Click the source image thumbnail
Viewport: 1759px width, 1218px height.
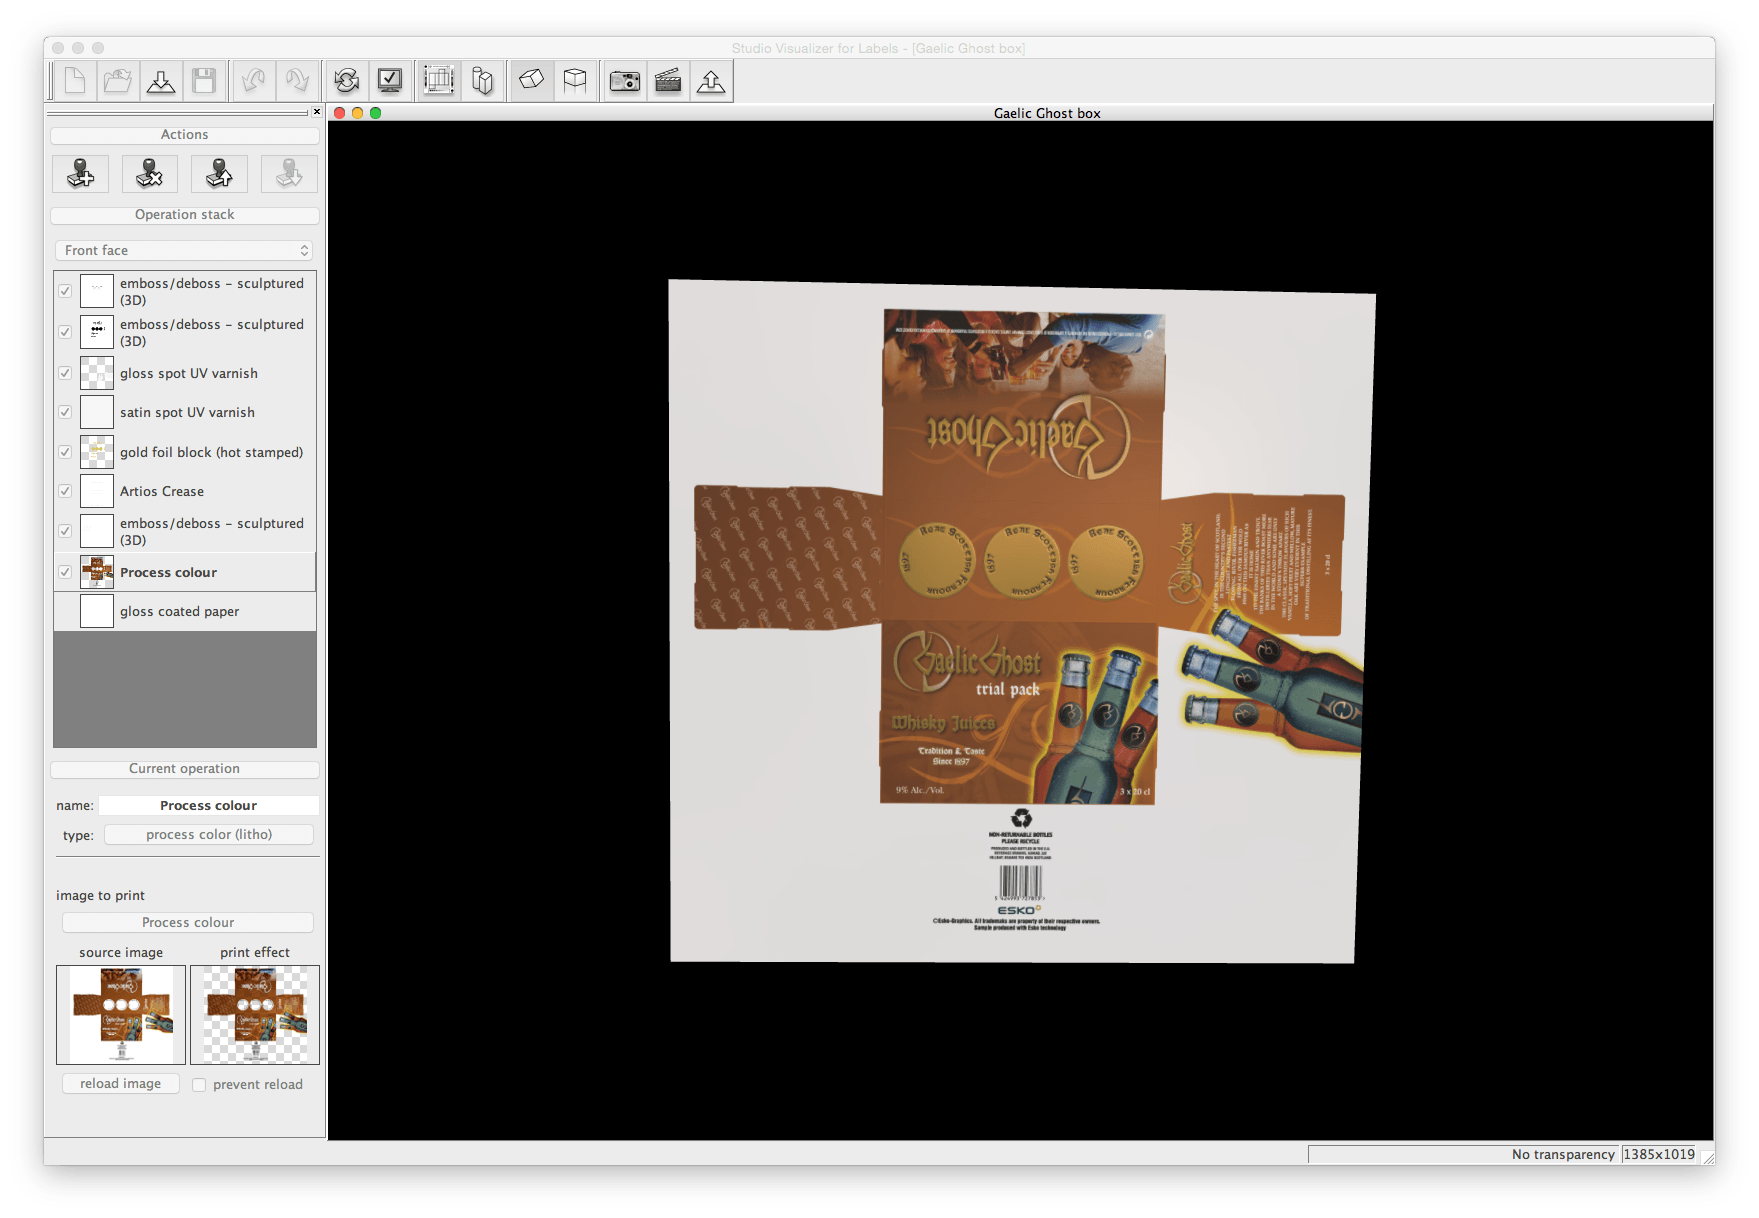point(121,1015)
